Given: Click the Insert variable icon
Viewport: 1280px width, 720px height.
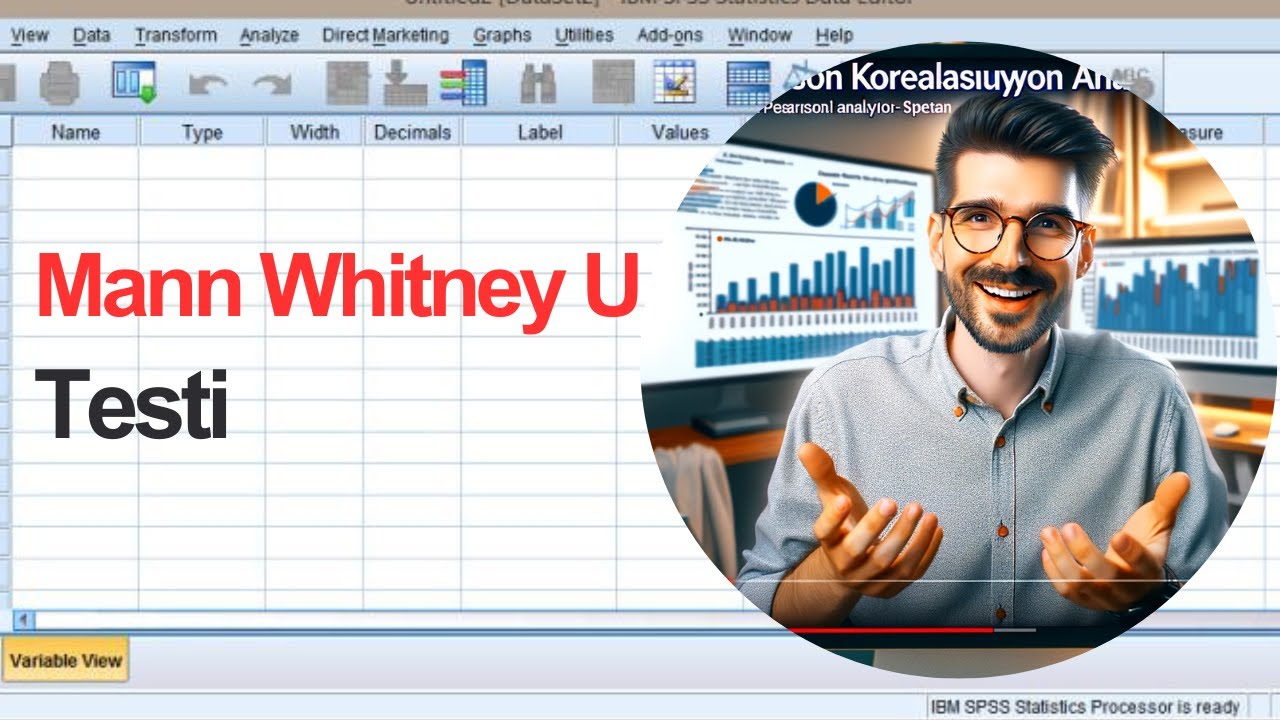Looking at the screenshot, I should pyautogui.click(x=675, y=83).
